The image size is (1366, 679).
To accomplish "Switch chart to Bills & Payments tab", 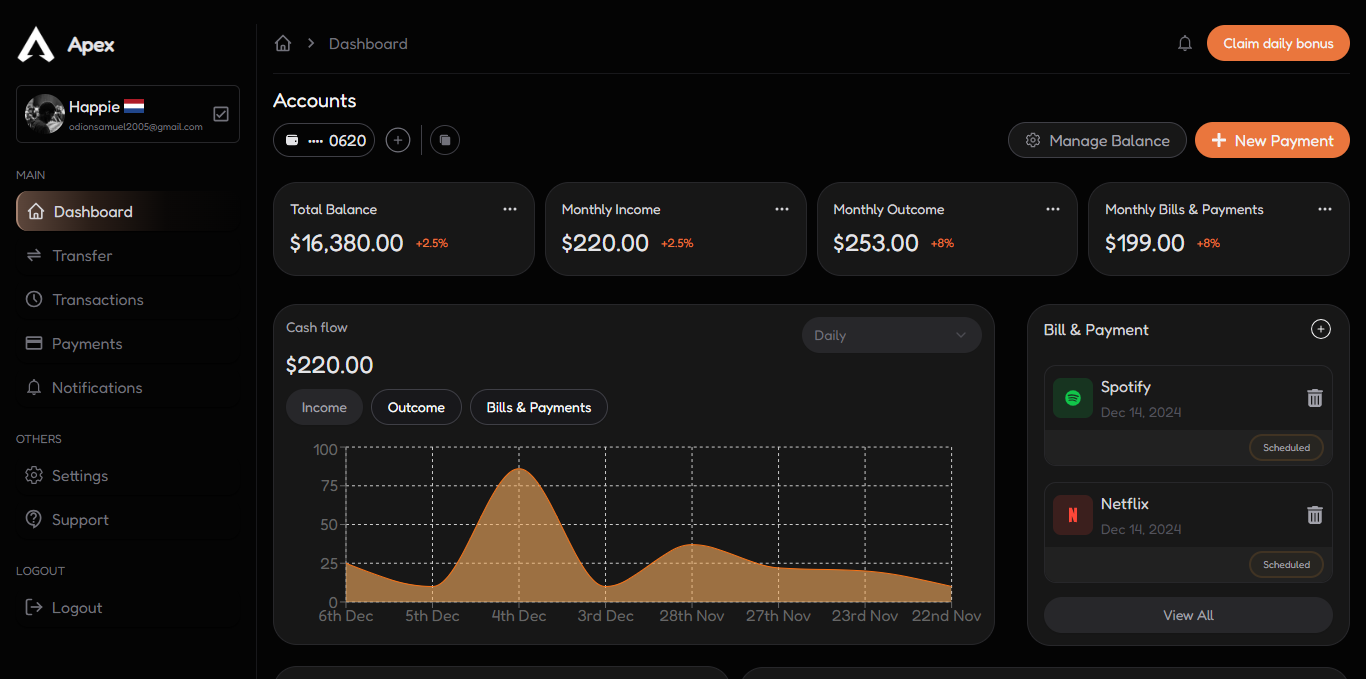I will point(539,407).
